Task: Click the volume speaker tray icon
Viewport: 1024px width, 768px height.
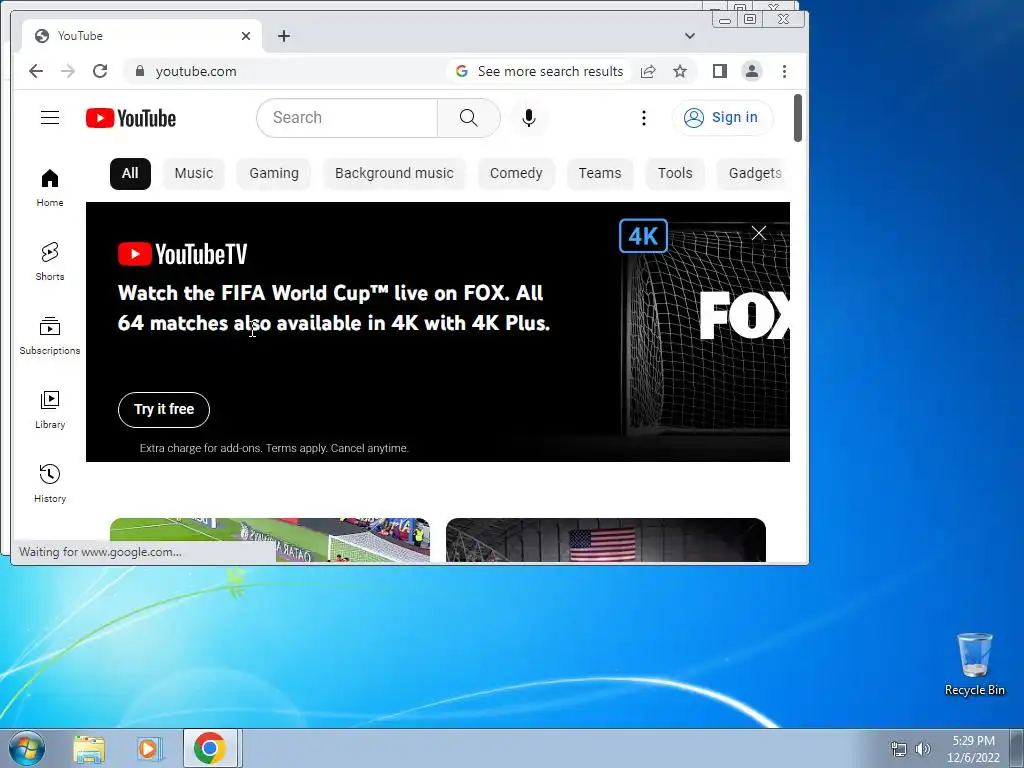Action: pos(922,749)
